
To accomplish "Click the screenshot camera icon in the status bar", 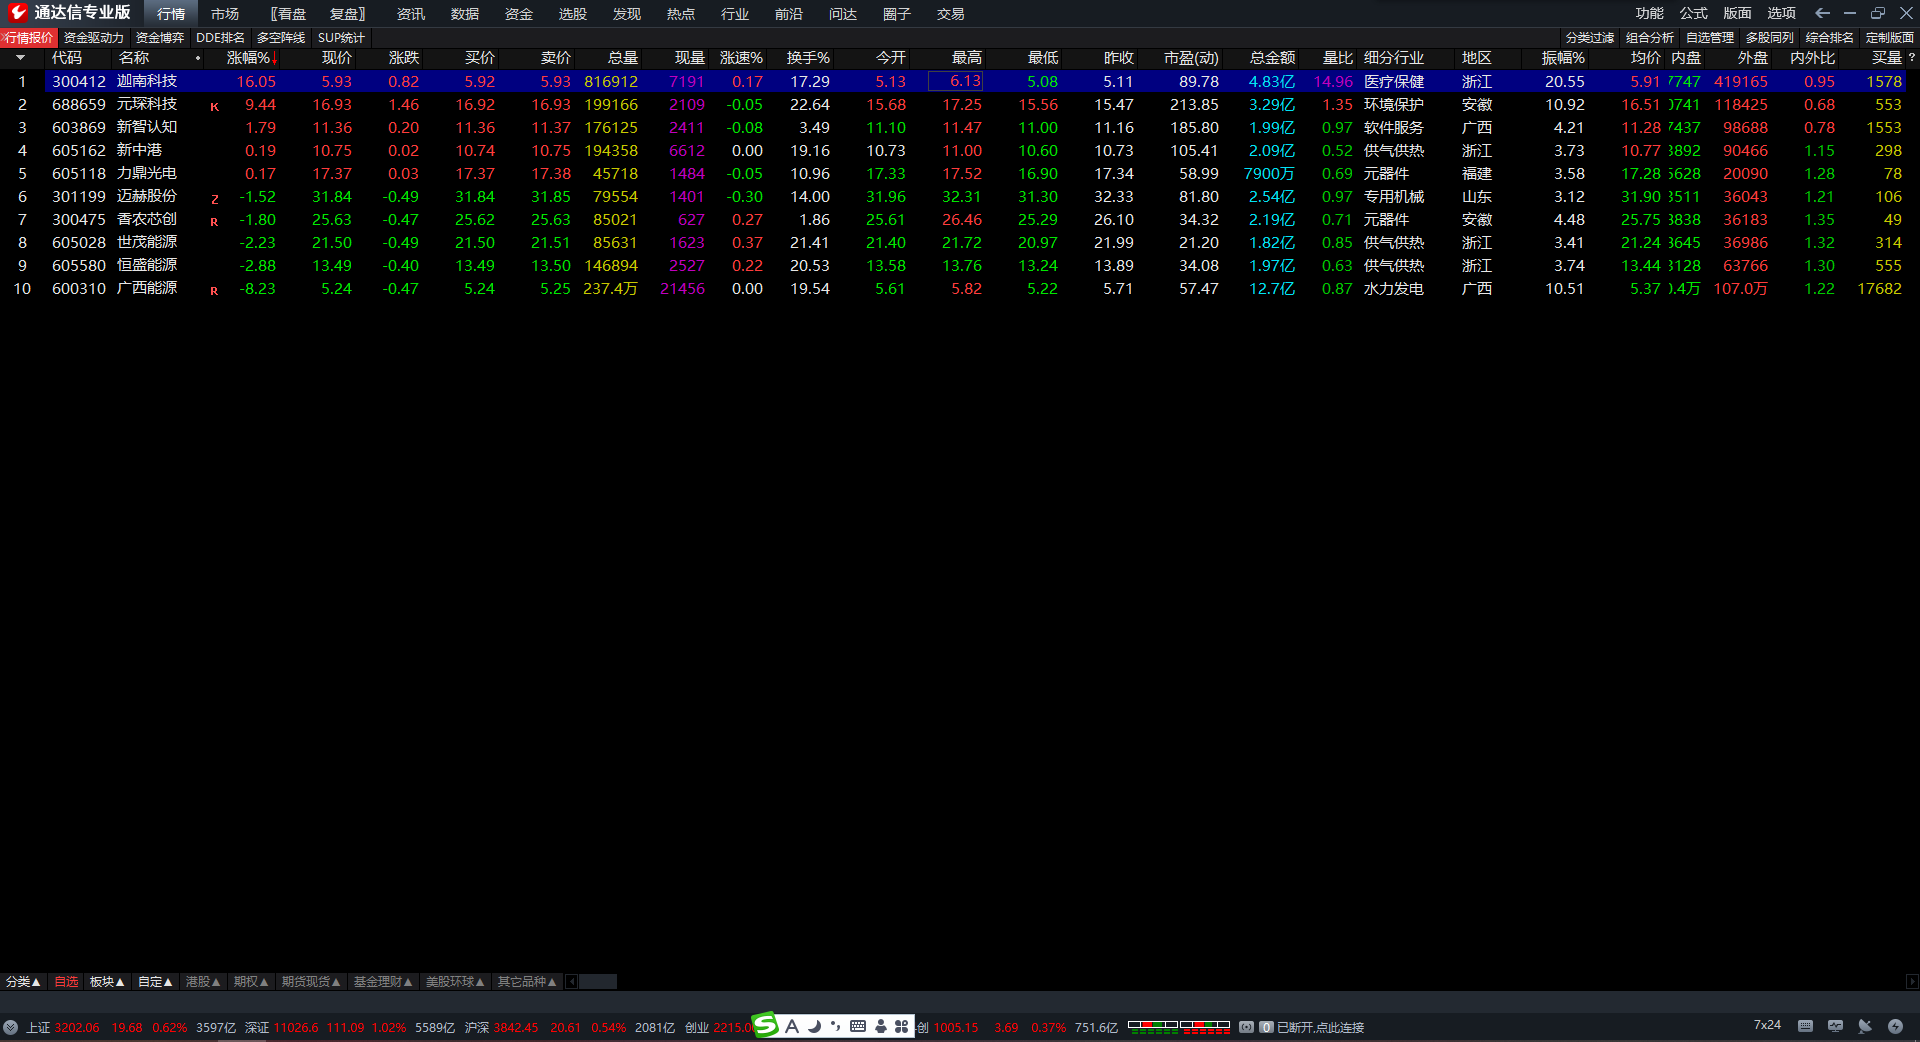I will 1247,1027.
